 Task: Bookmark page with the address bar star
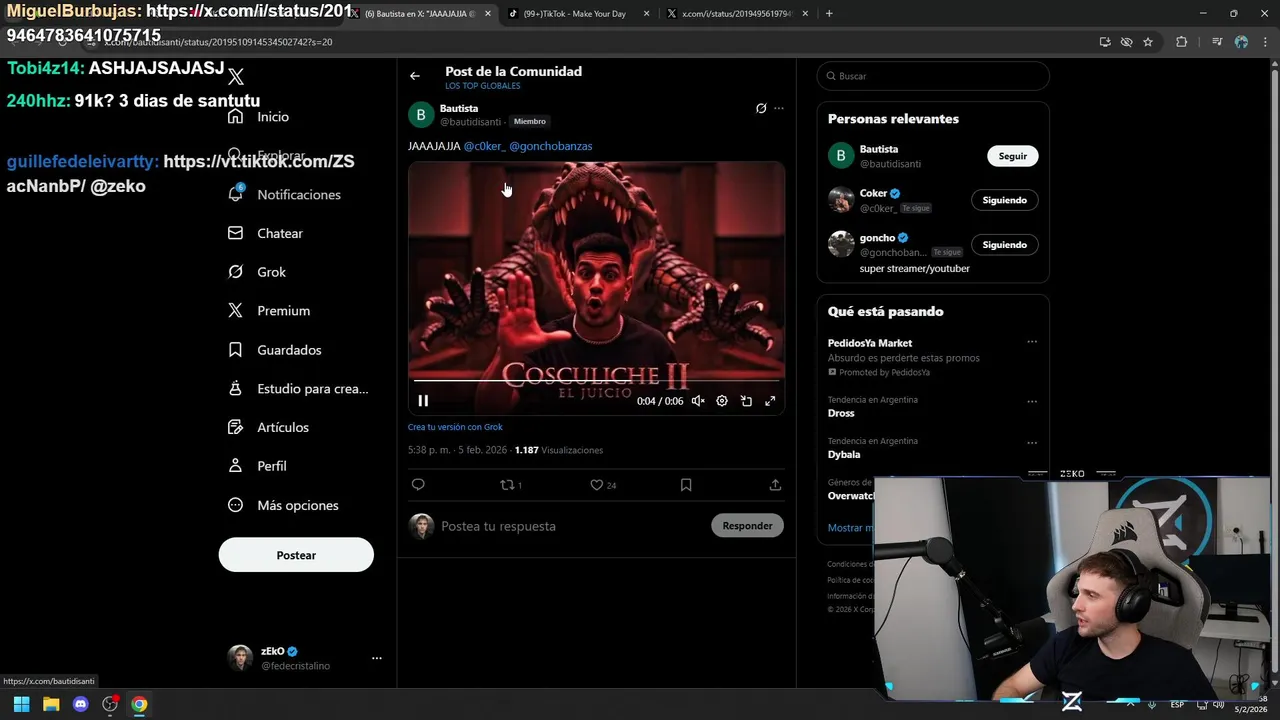(x=1148, y=42)
